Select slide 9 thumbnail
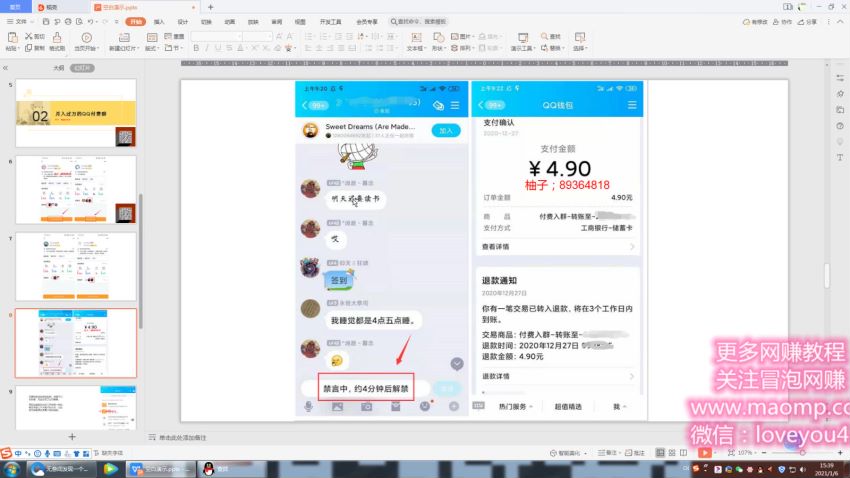The height and width of the screenshot is (478, 850). [76, 408]
